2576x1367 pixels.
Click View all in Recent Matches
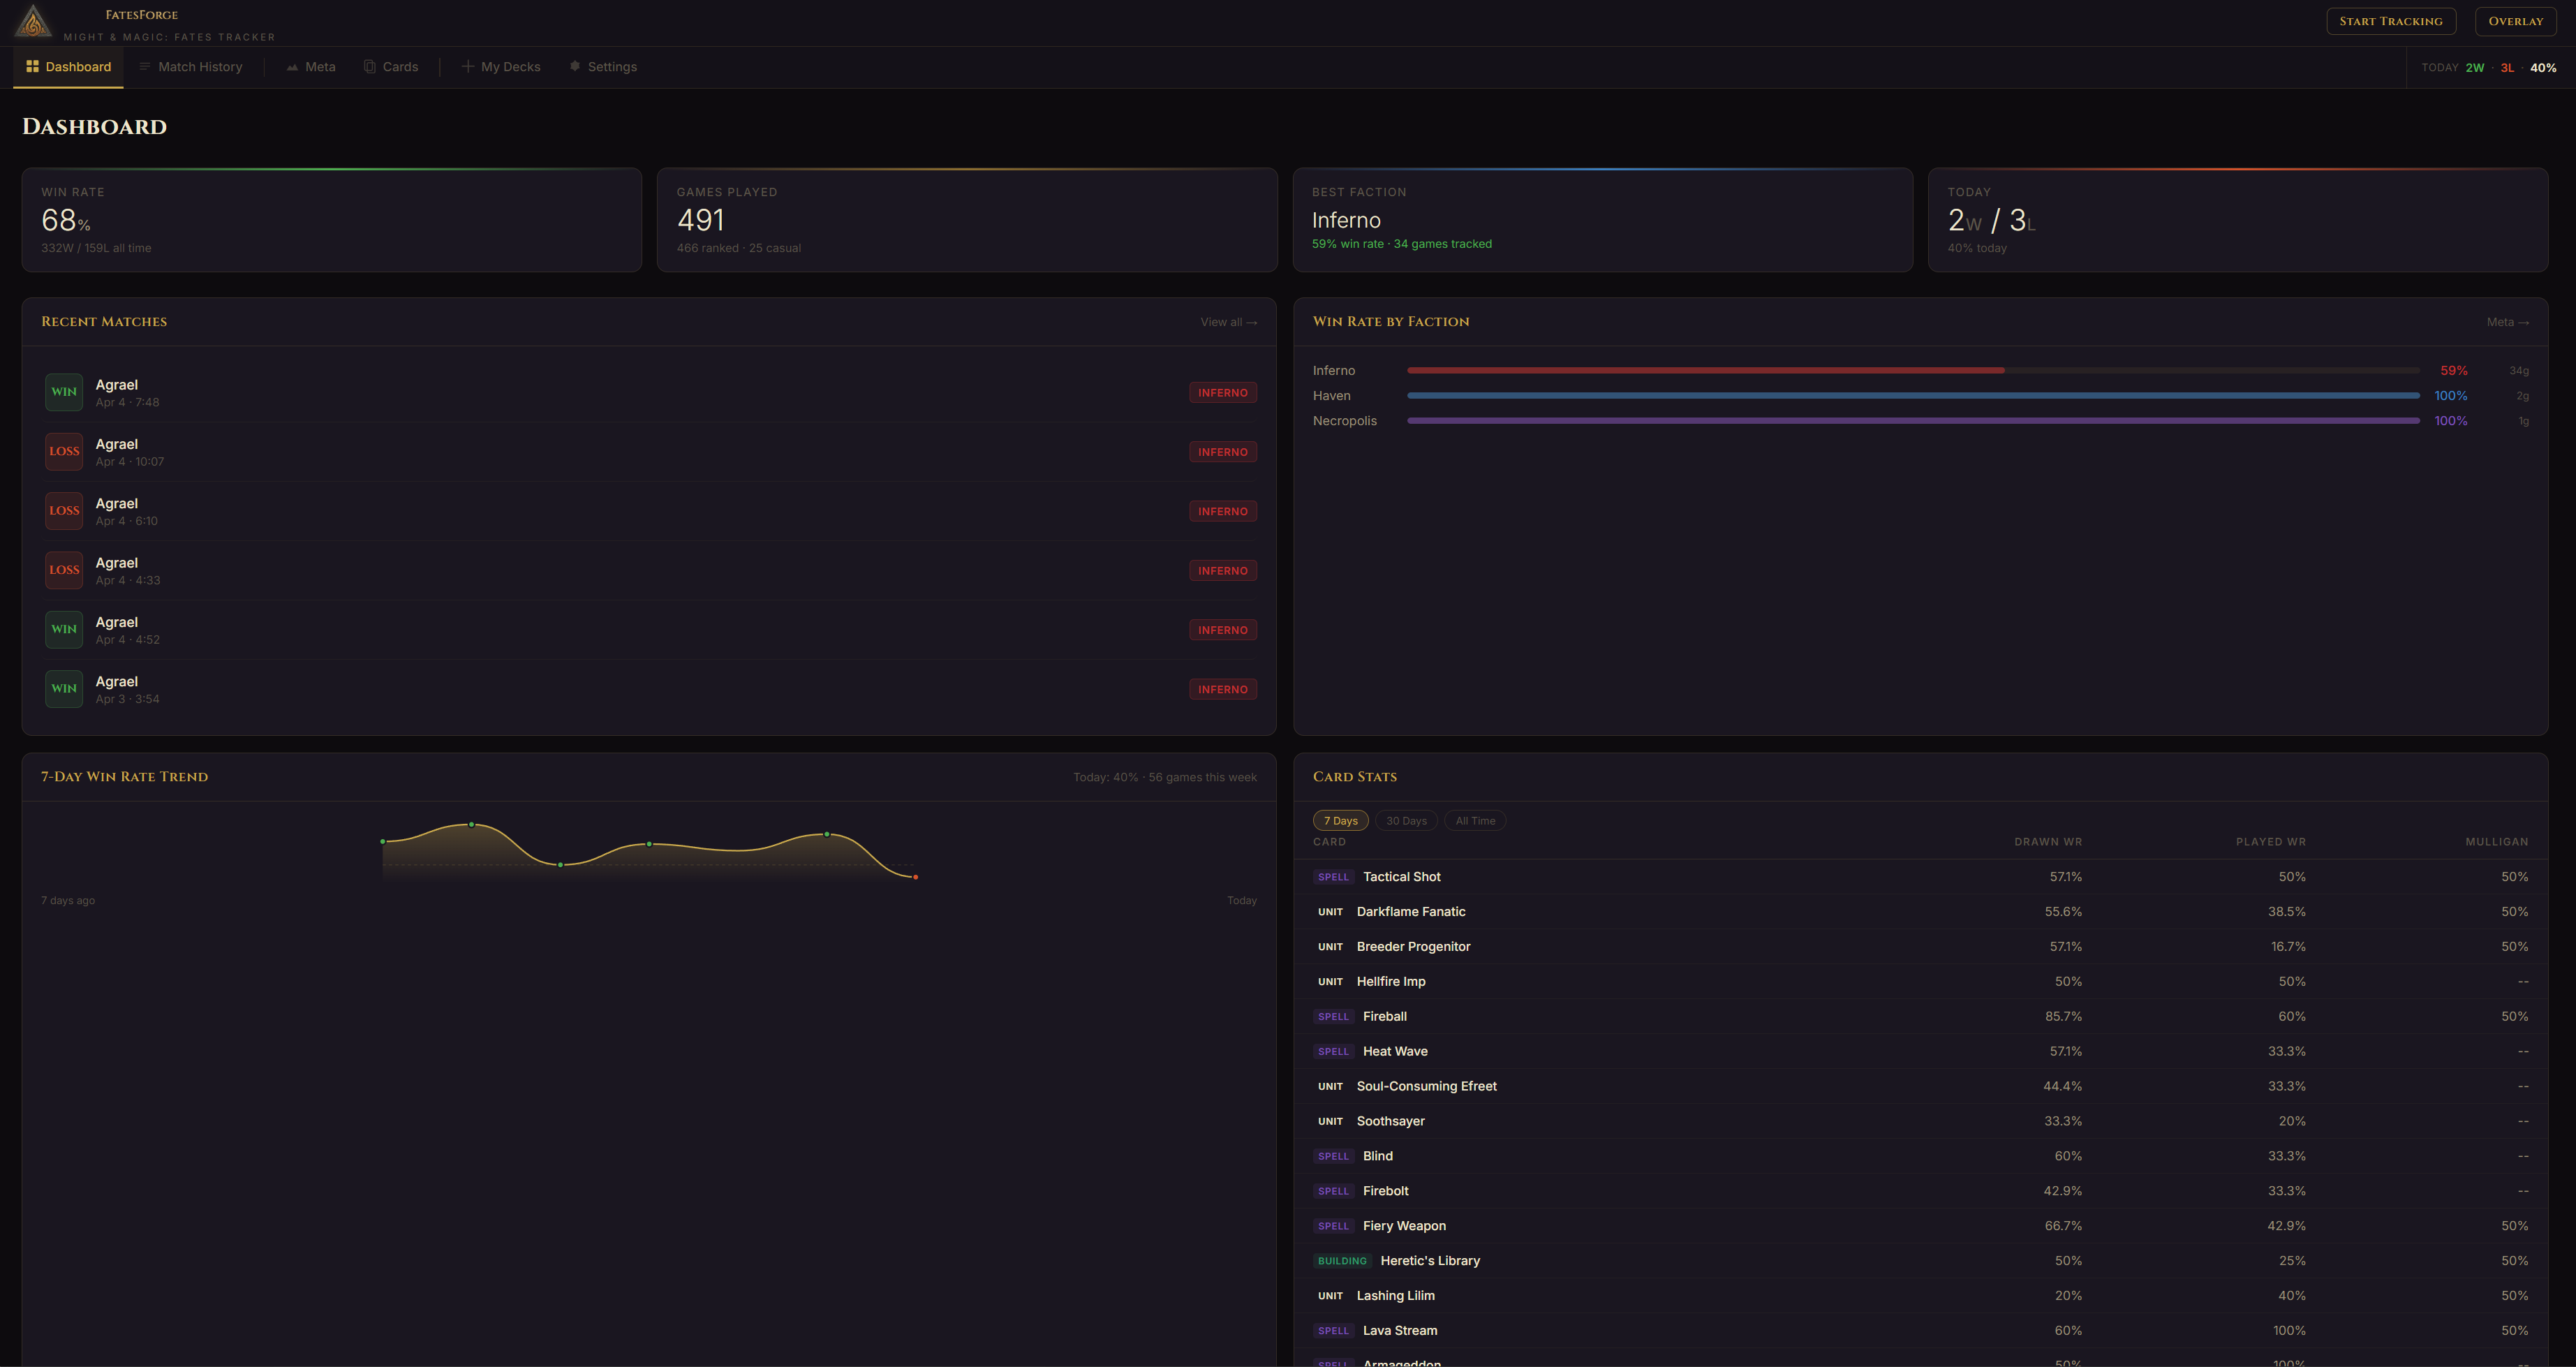click(x=1228, y=322)
